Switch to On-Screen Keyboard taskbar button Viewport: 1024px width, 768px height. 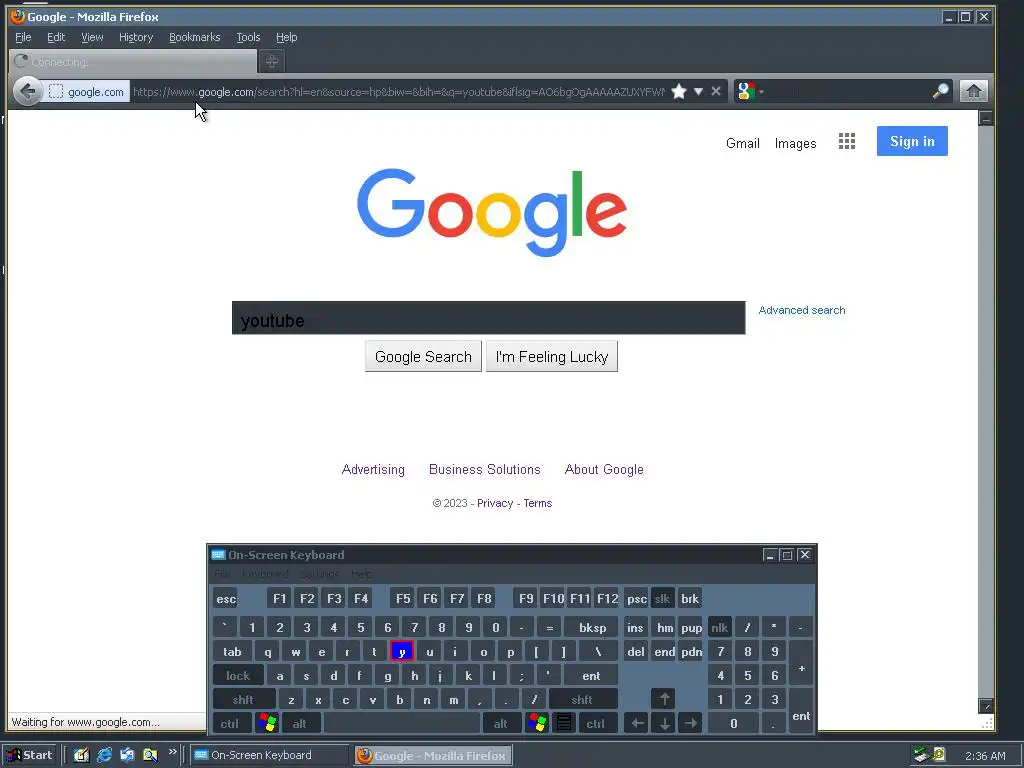[x=269, y=755]
